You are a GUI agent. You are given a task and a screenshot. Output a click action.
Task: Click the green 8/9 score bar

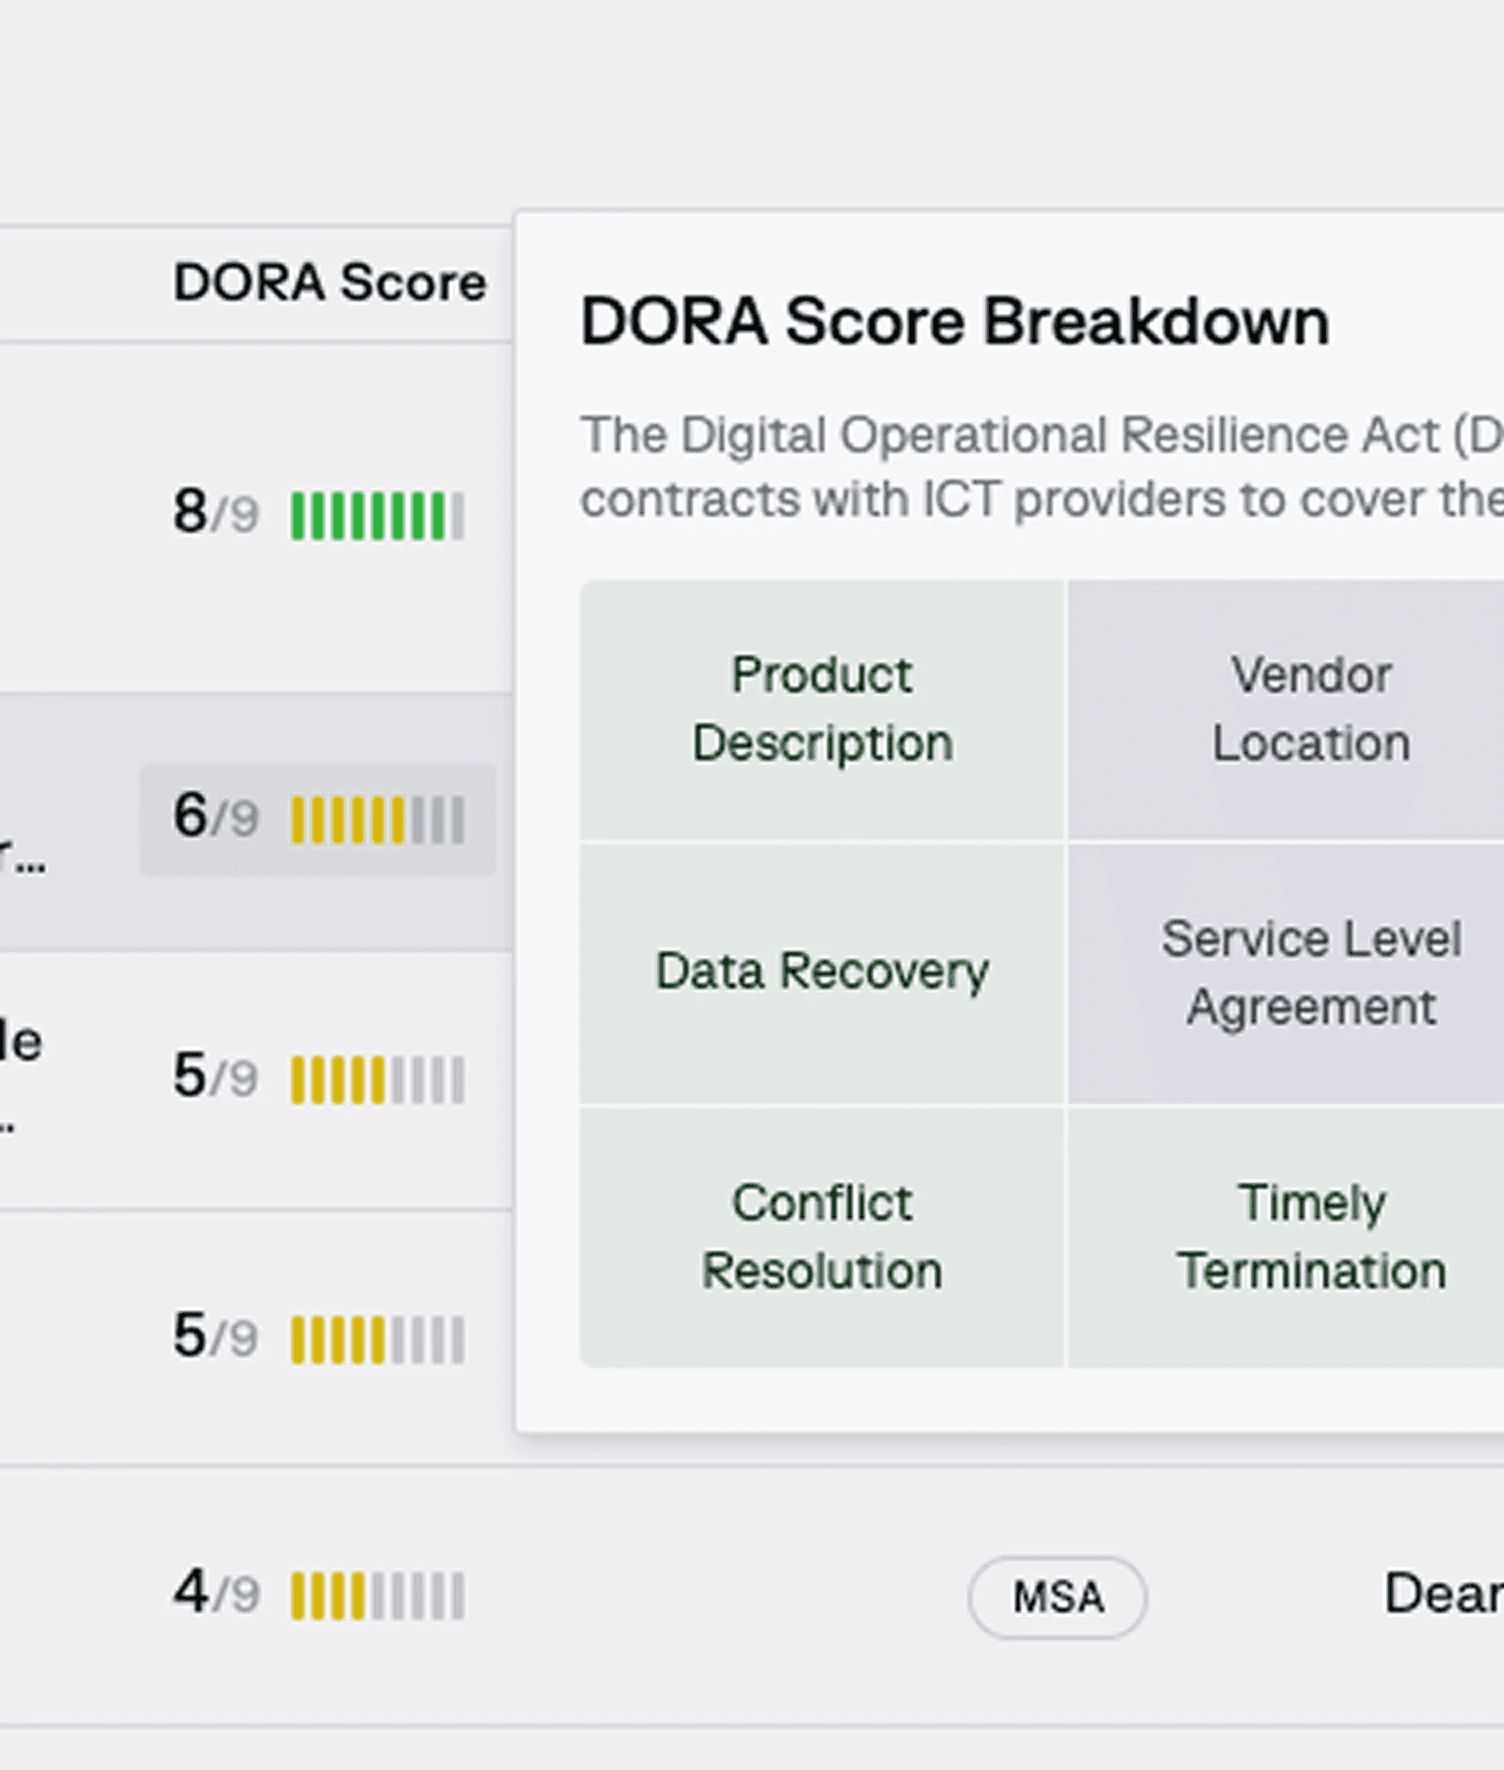tap(378, 516)
